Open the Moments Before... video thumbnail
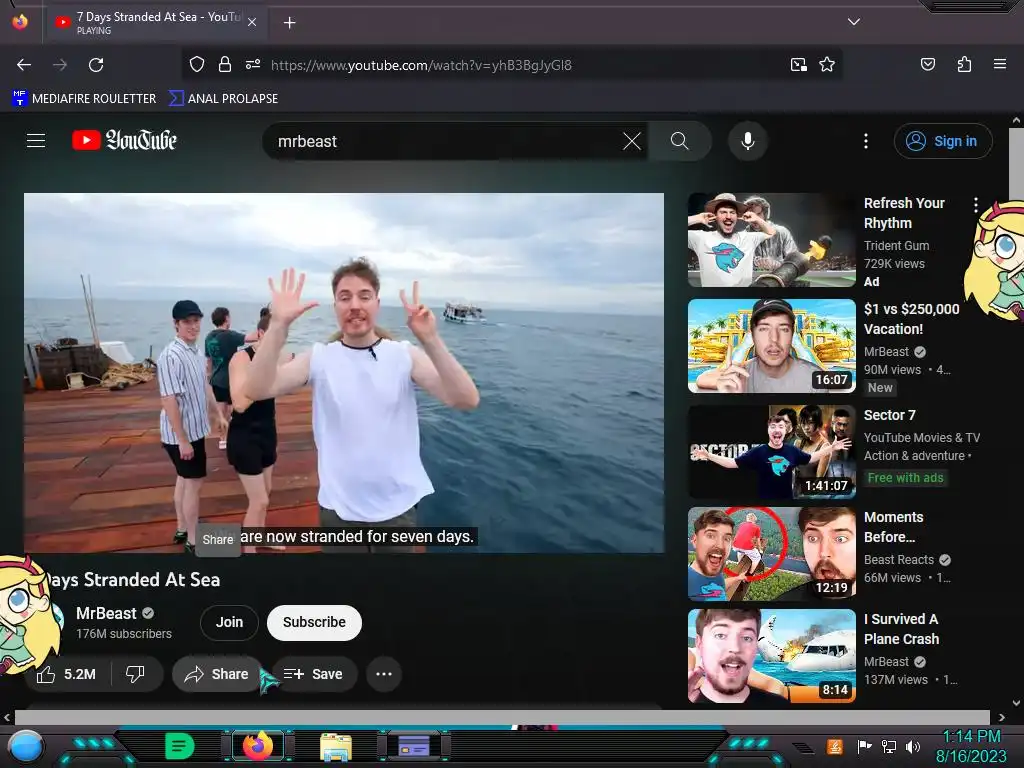This screenshot has width=1024, height=768. (x=771, y=554)
